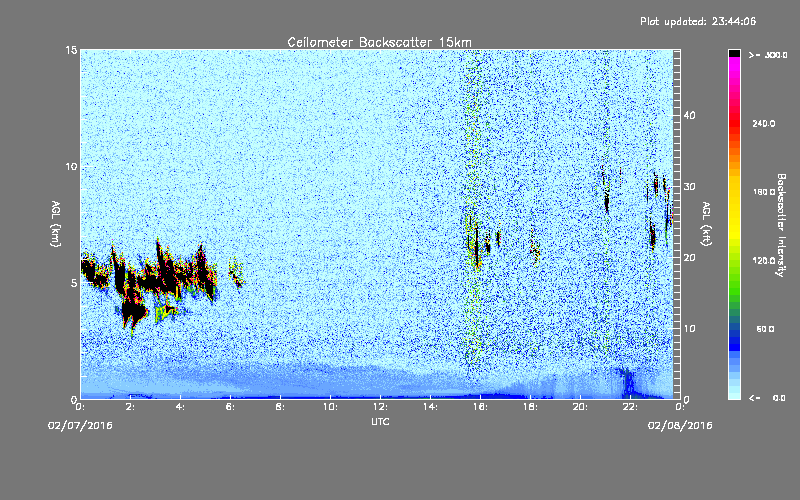The height and width of the screenshot is (500, 800).
Task: Click the 'Ceilometer Backscatter 15km' plot title
Action: (x=379, y=42)
